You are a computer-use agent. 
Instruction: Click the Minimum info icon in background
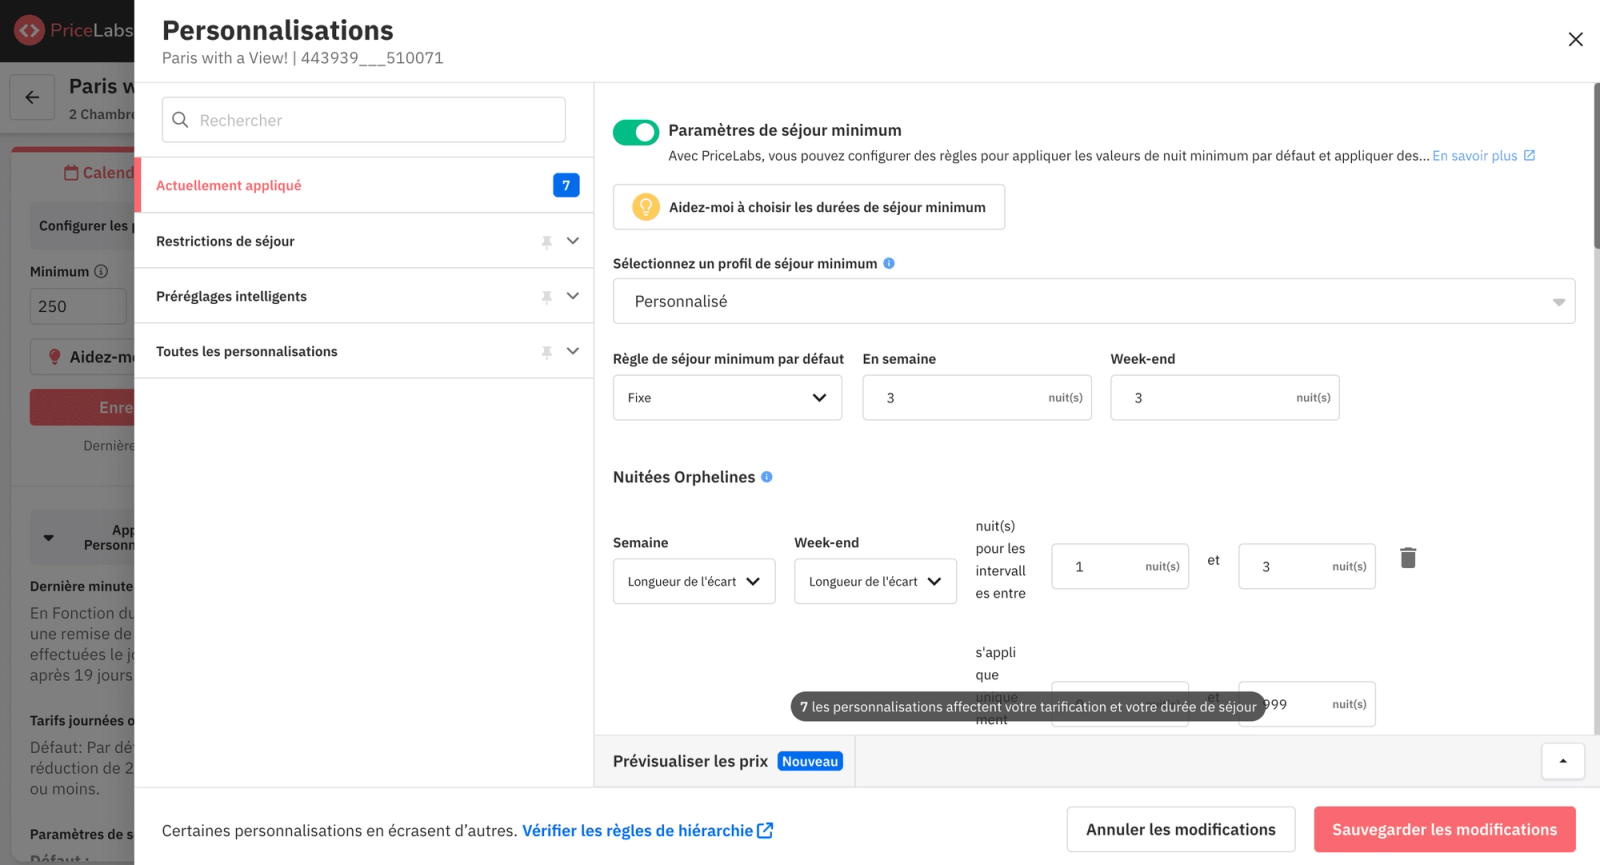coord(101,271)
